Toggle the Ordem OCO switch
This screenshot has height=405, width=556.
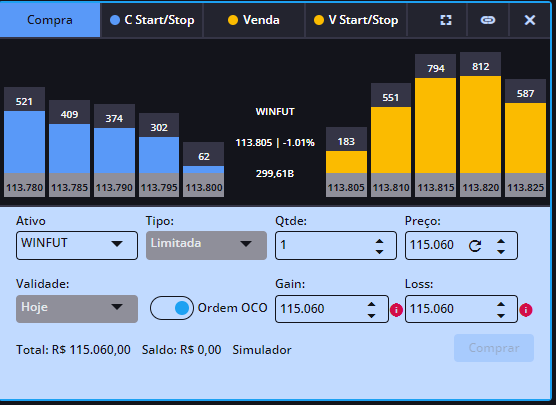click(x=172, y=308)
